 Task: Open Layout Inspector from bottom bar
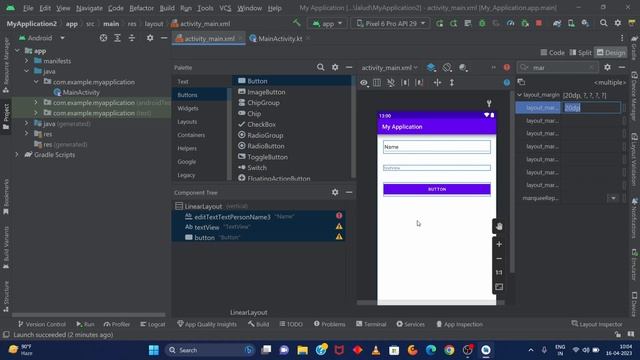click(x=597, y=324)
